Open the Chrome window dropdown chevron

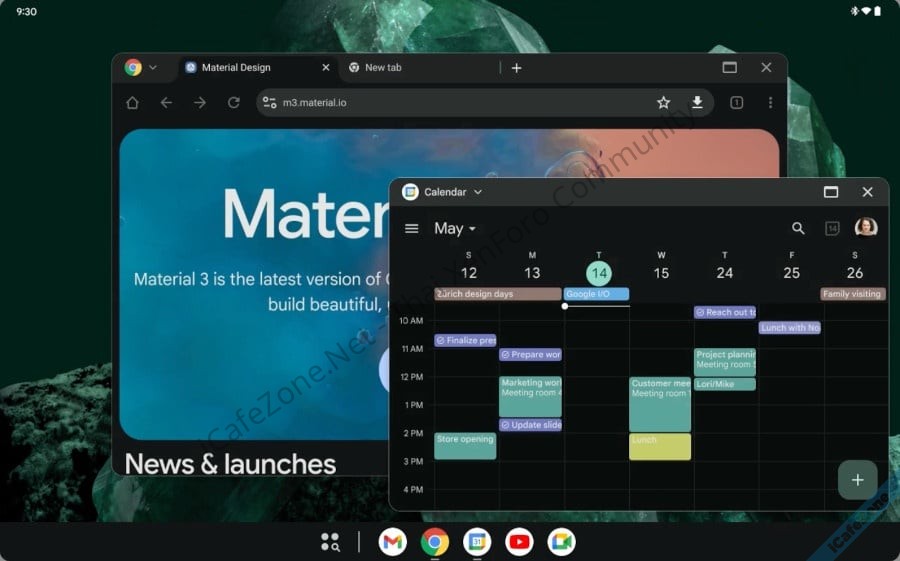click(153, 68)
